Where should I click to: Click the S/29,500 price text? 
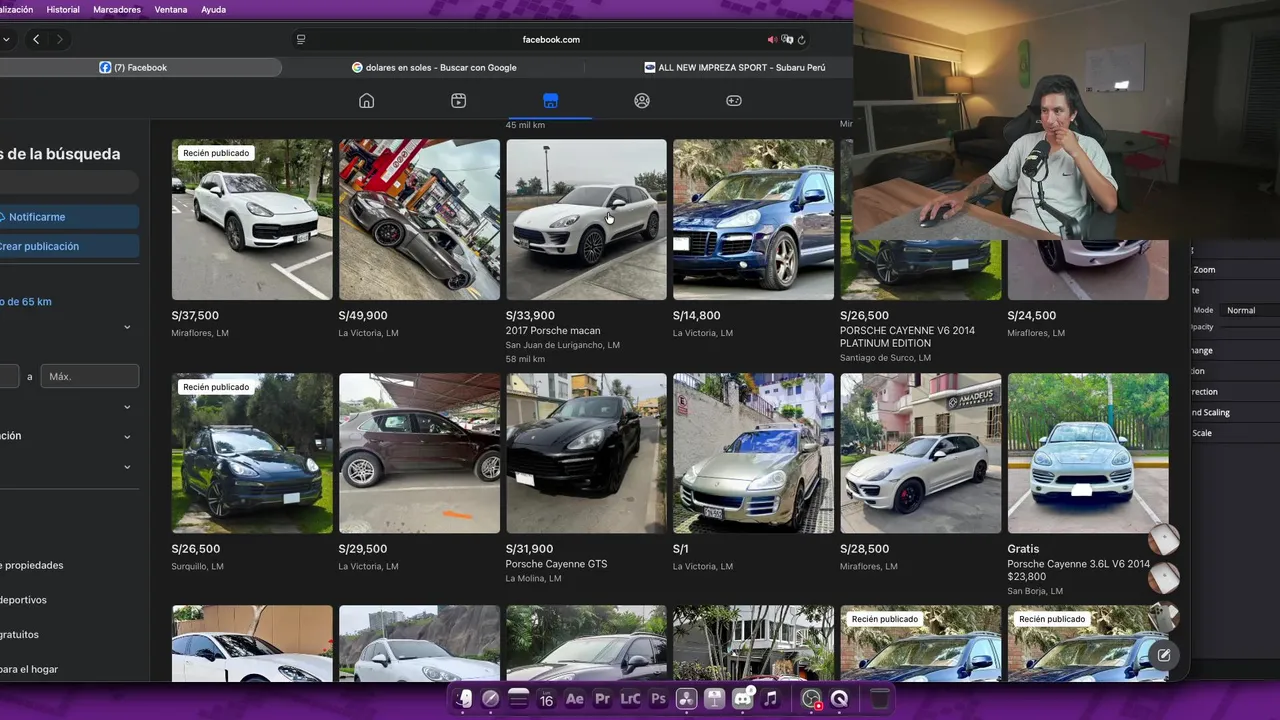pyautogui.click(x=363, y=549)
